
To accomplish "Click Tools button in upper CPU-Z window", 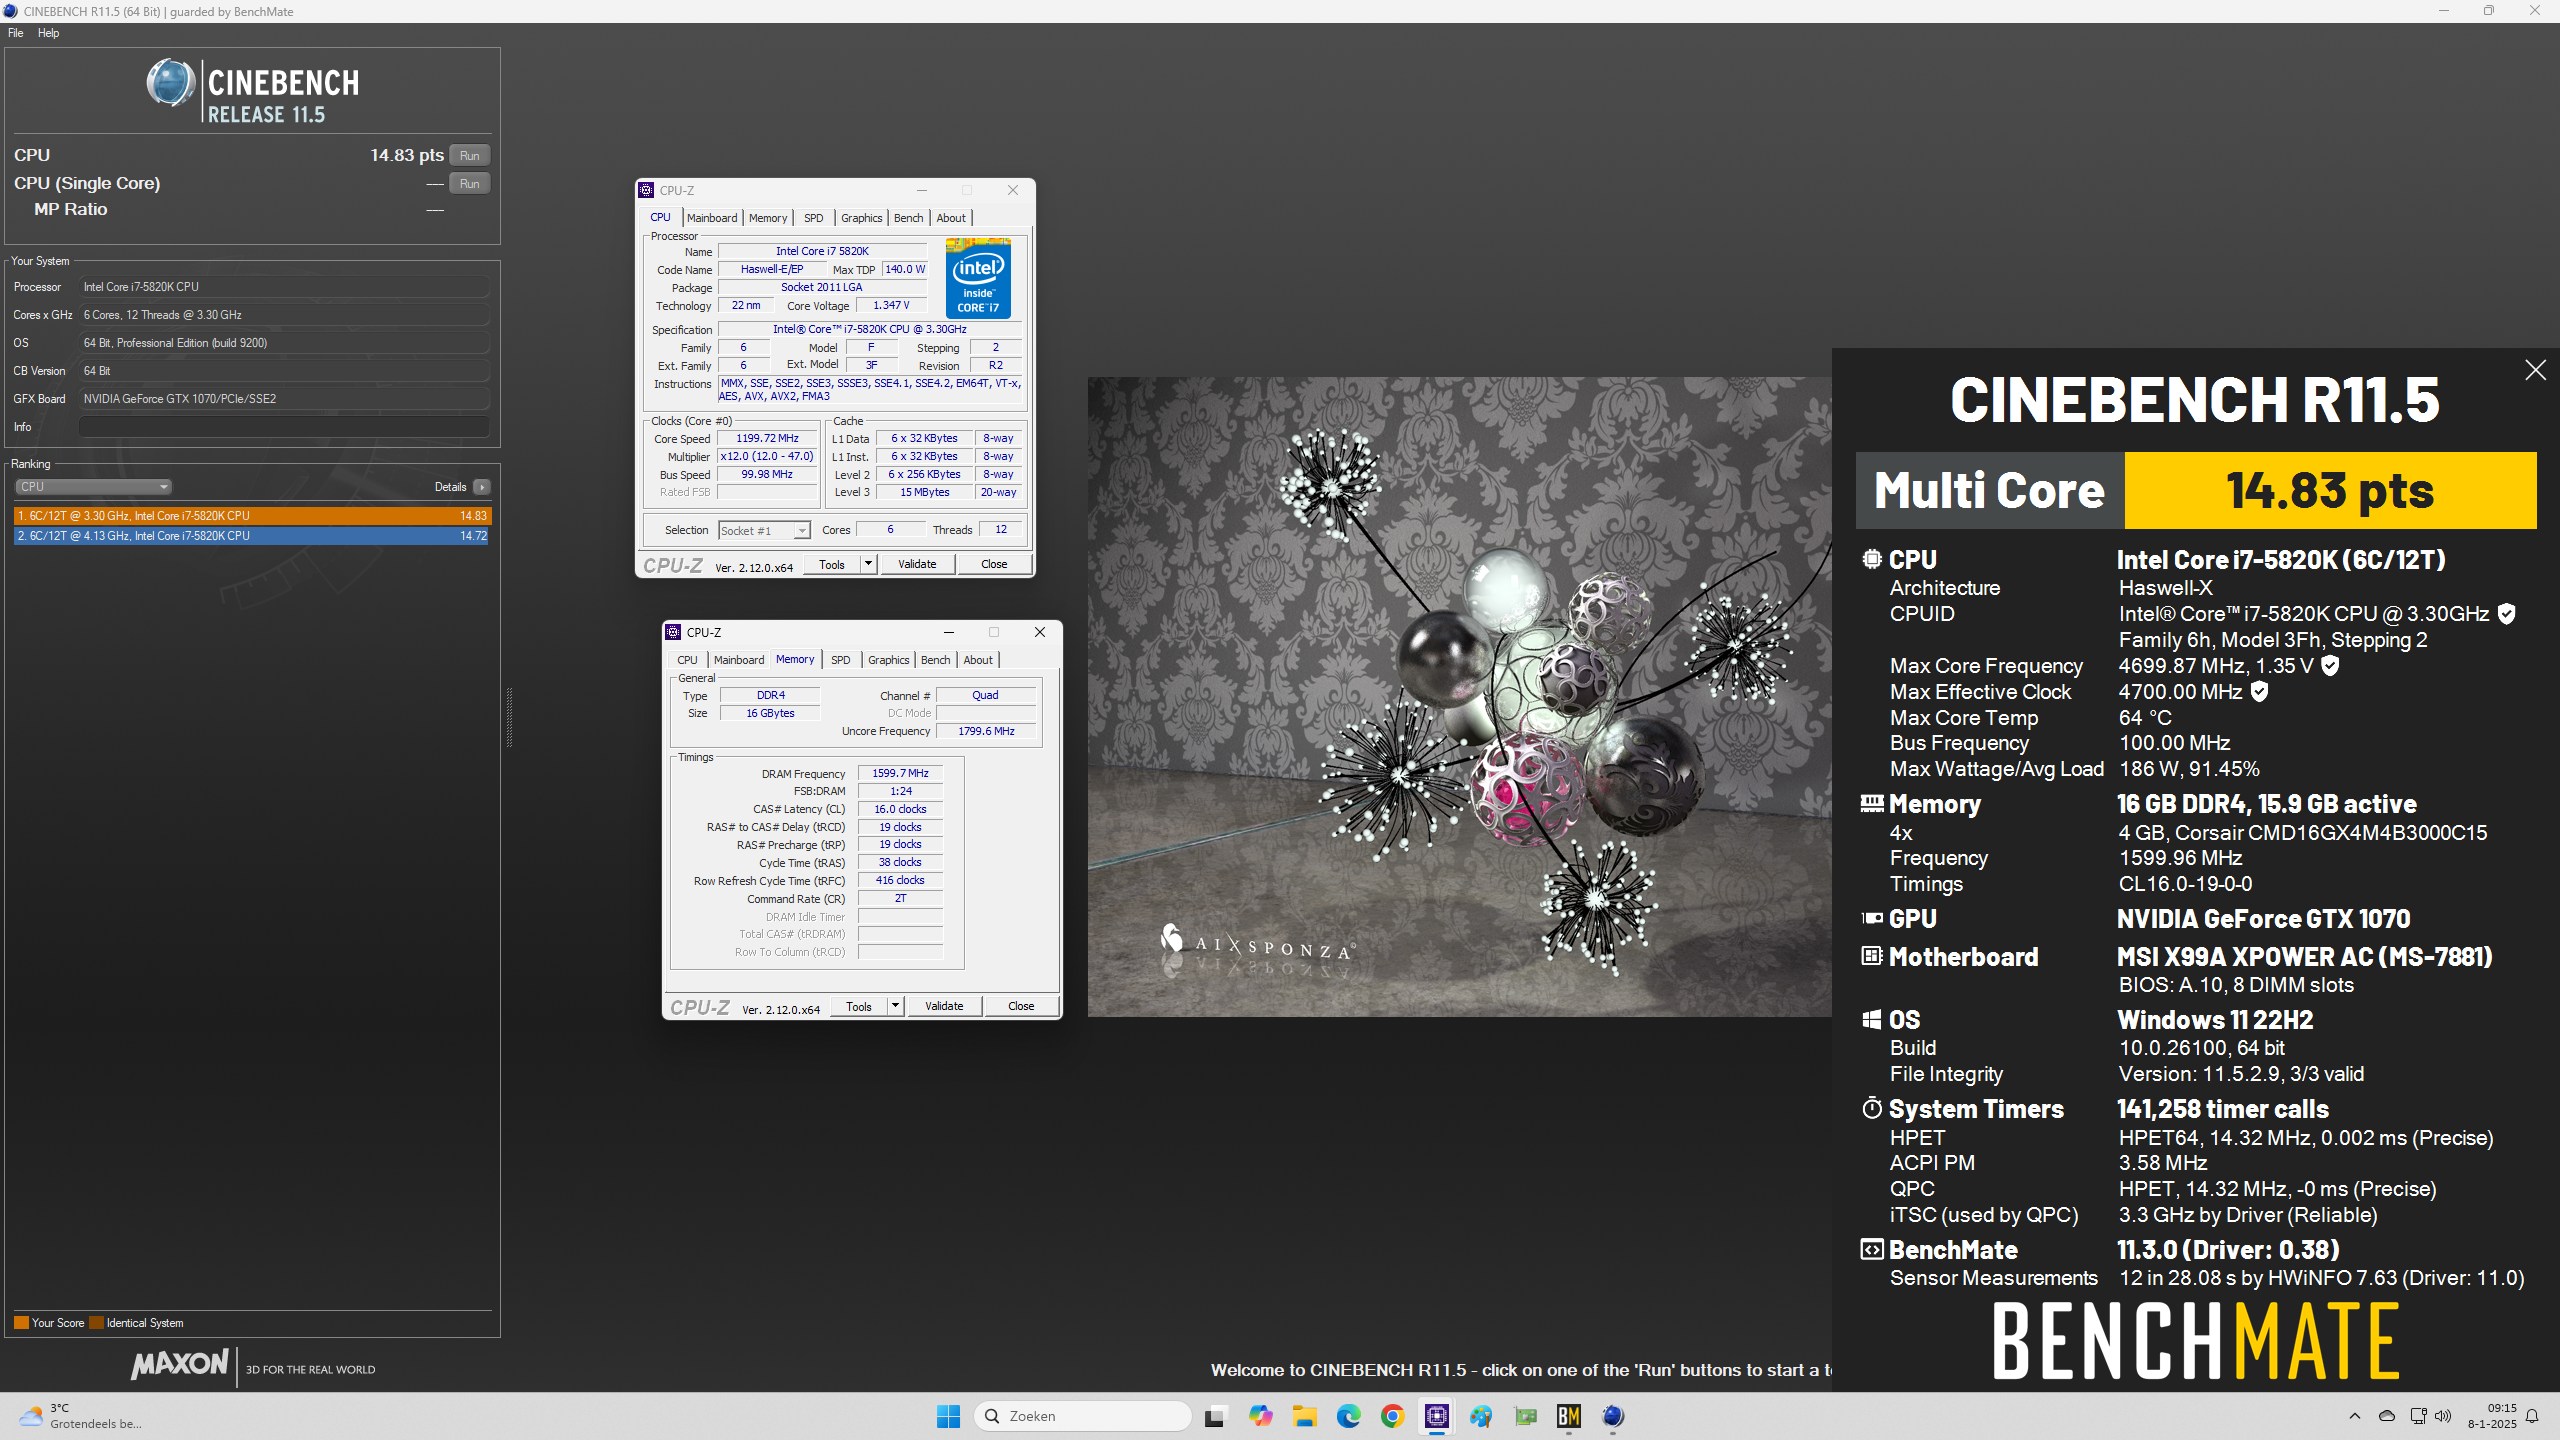I will pos(832,564).
